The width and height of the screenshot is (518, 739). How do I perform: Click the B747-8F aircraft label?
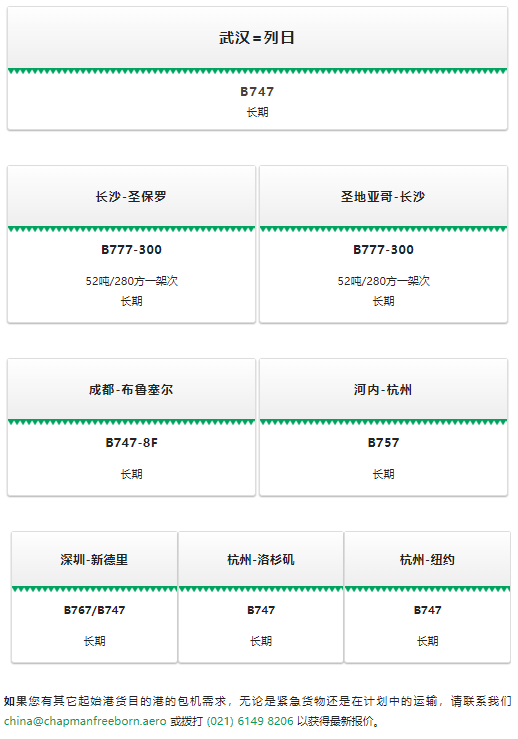point(132,443)
